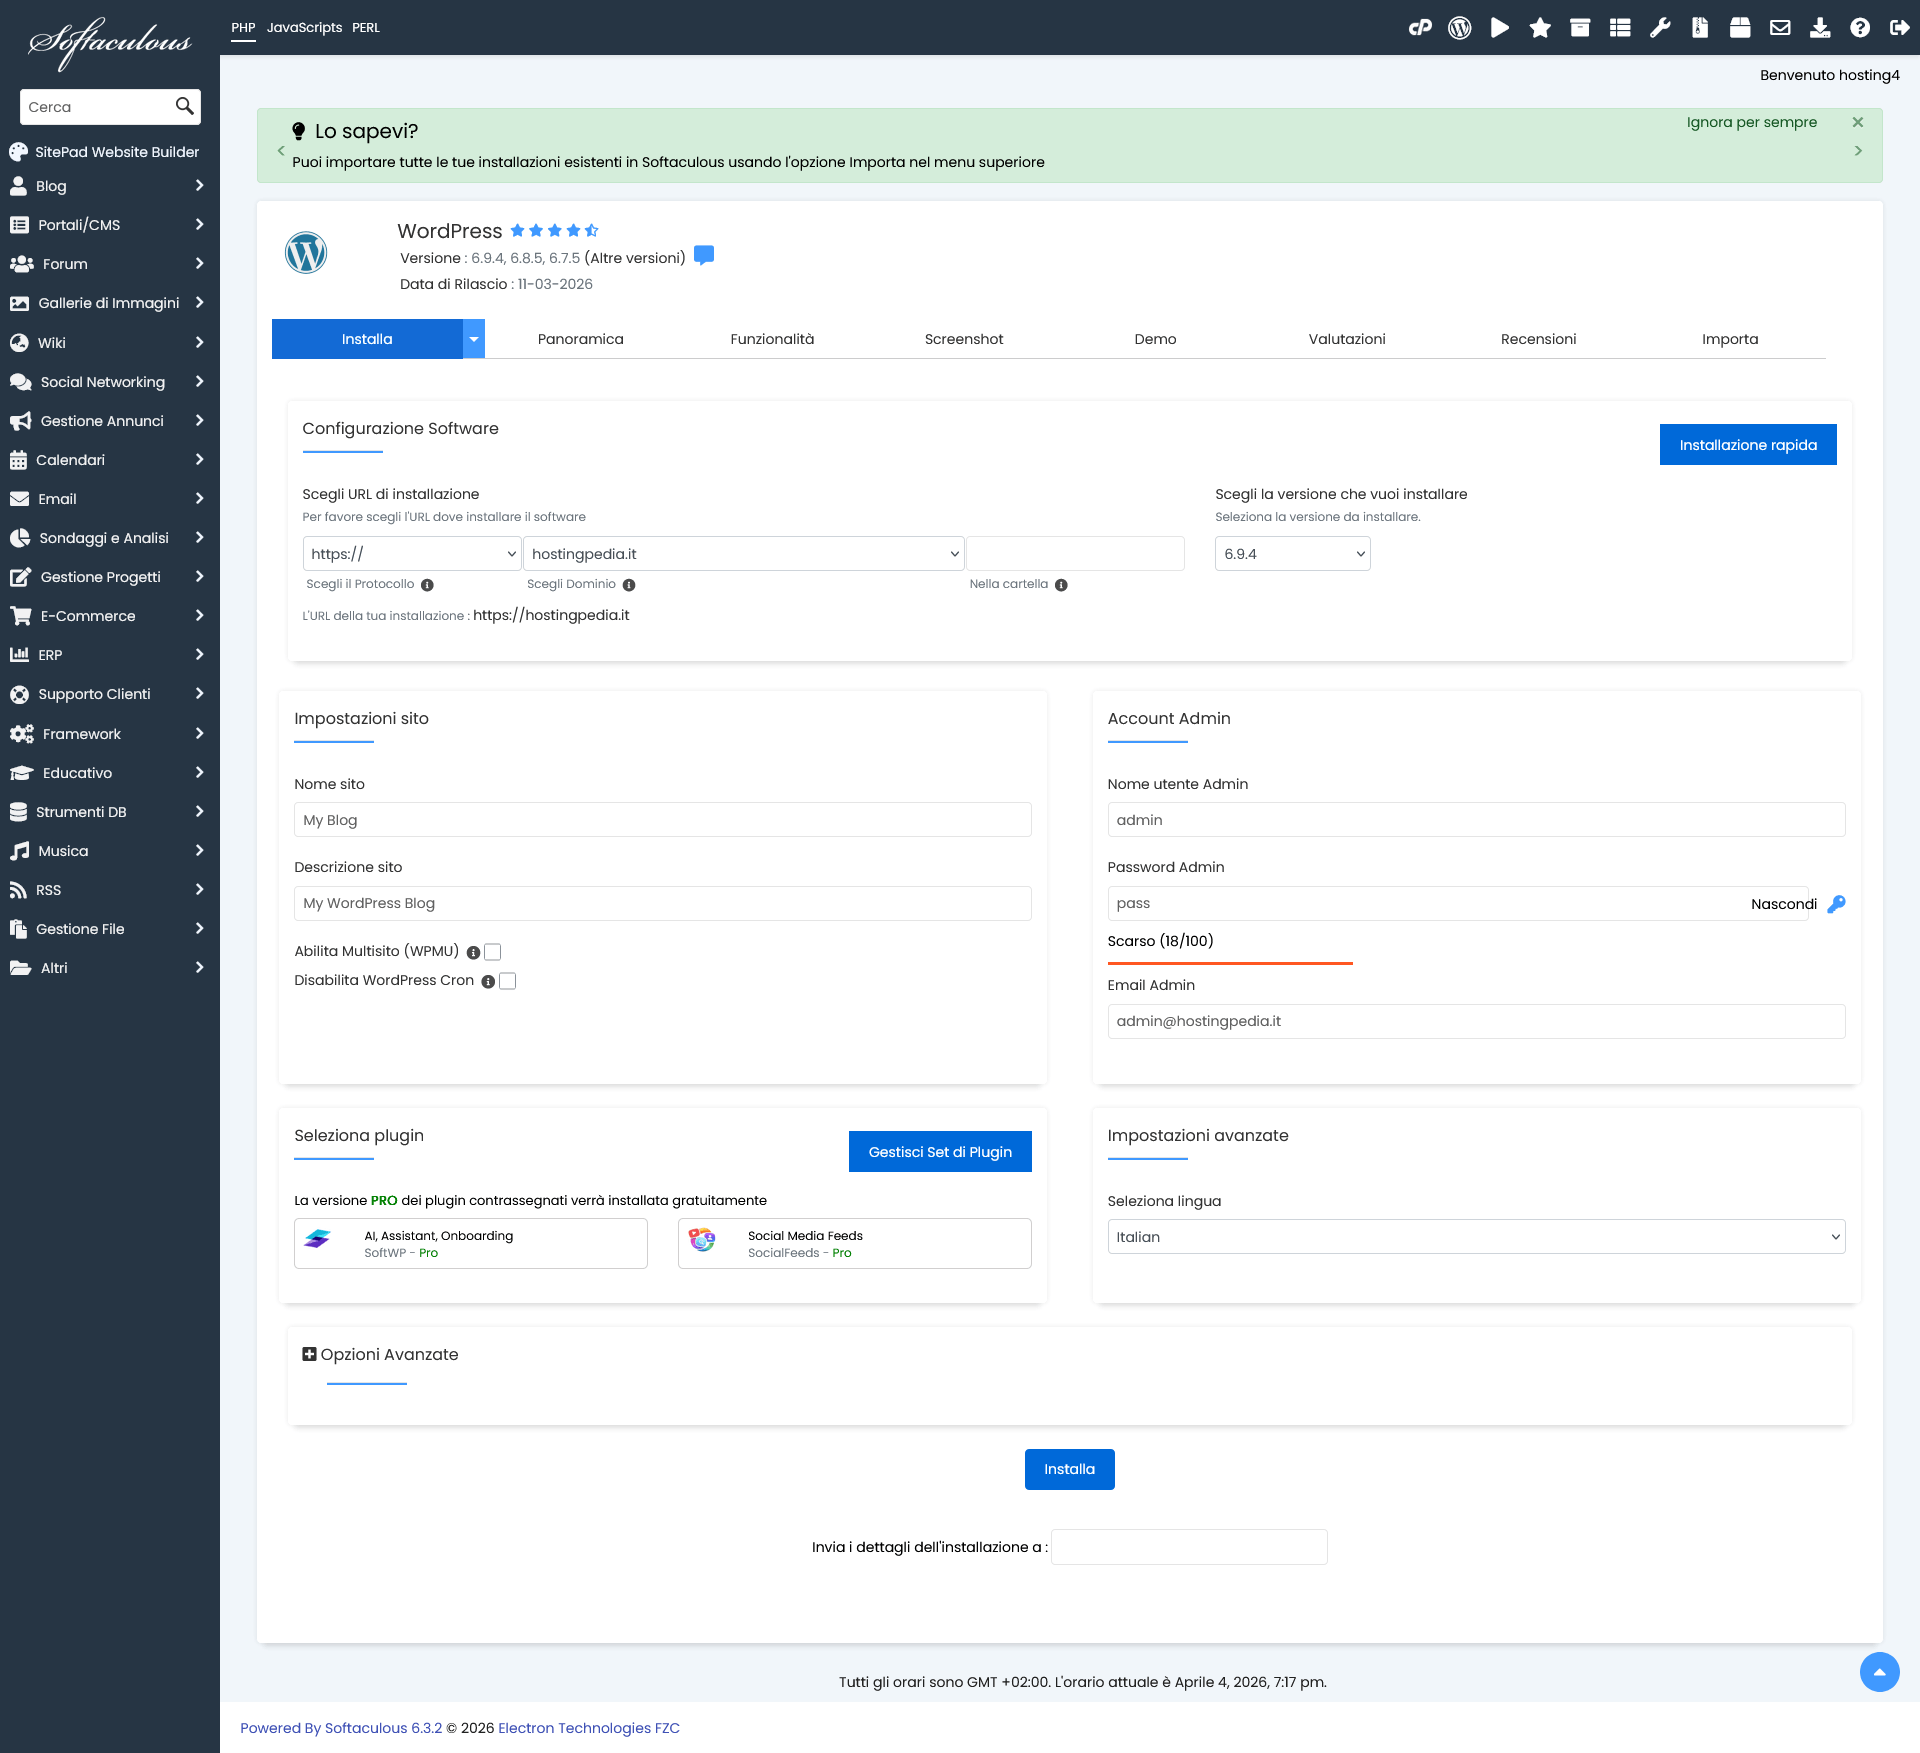1920x1753 pixels.
Task: Open WordPress manager icon in top bar
Action: tap(1460, 28)
